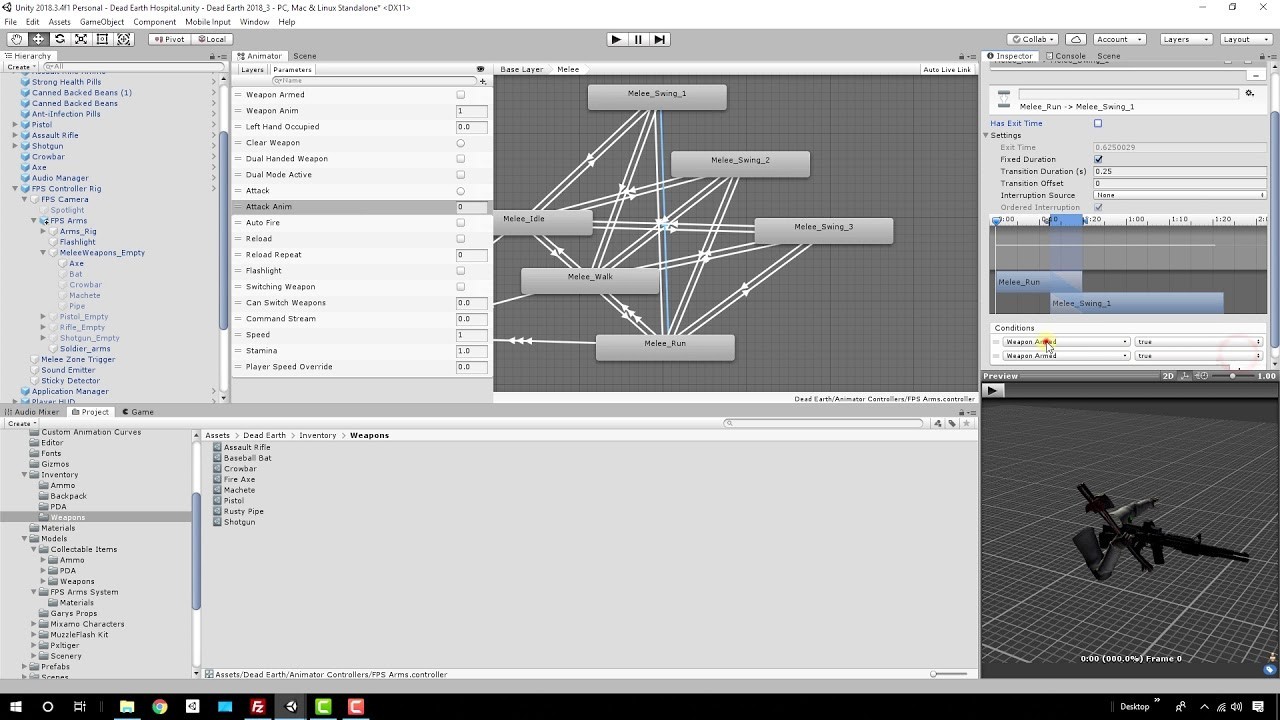Open the Interruption Source dropdown
Image resolution: width=1280 pixels, height=720 pixels.
pos(1179,195)
